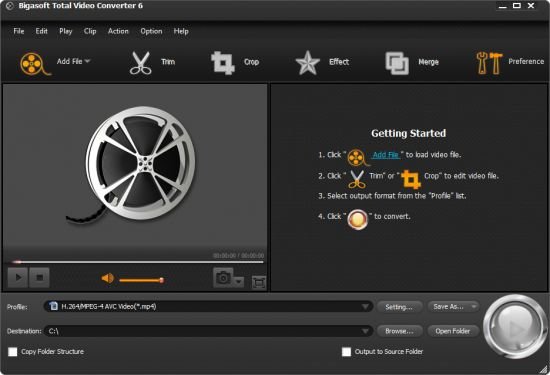550x375 pixels.
Task: Take a snapshot with the camera icon
Action: [223, 278]
